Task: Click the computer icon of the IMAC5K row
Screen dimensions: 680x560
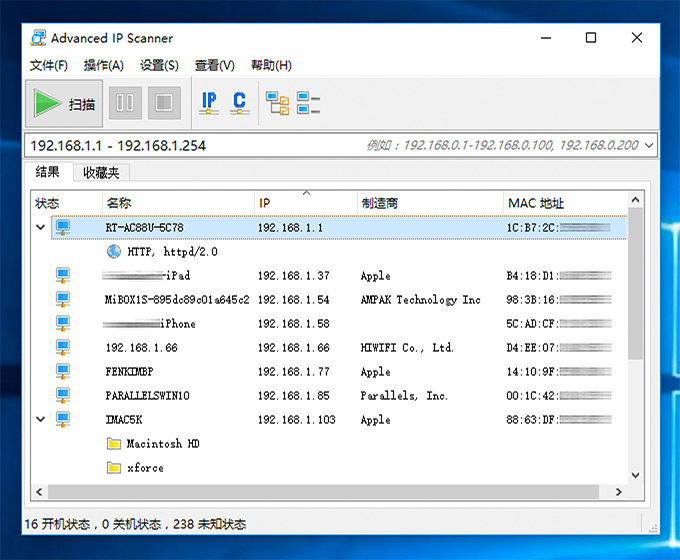Action: click(x=63, y=419)
